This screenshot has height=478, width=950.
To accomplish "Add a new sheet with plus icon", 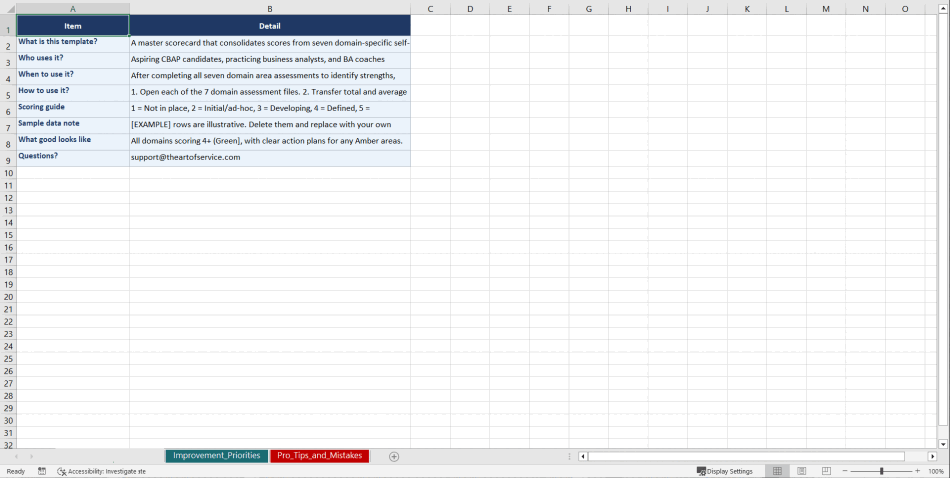I will (x=394, y=456).
